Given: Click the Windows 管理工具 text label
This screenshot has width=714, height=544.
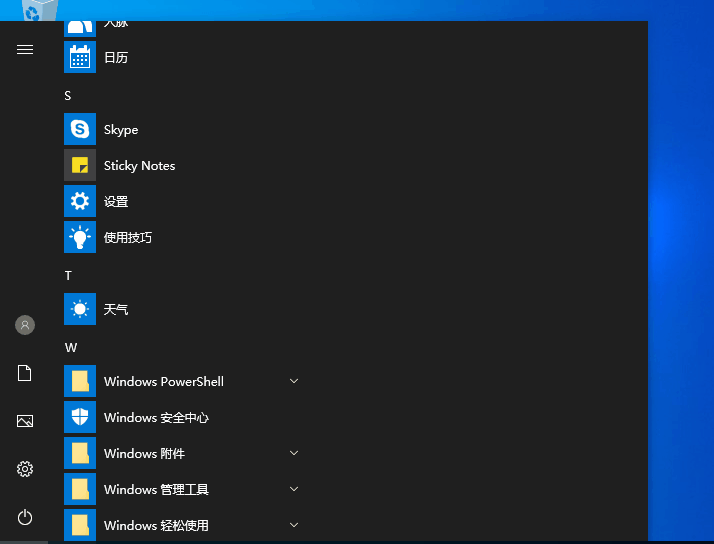Looking at the screenshot, I should coord(156,489).
